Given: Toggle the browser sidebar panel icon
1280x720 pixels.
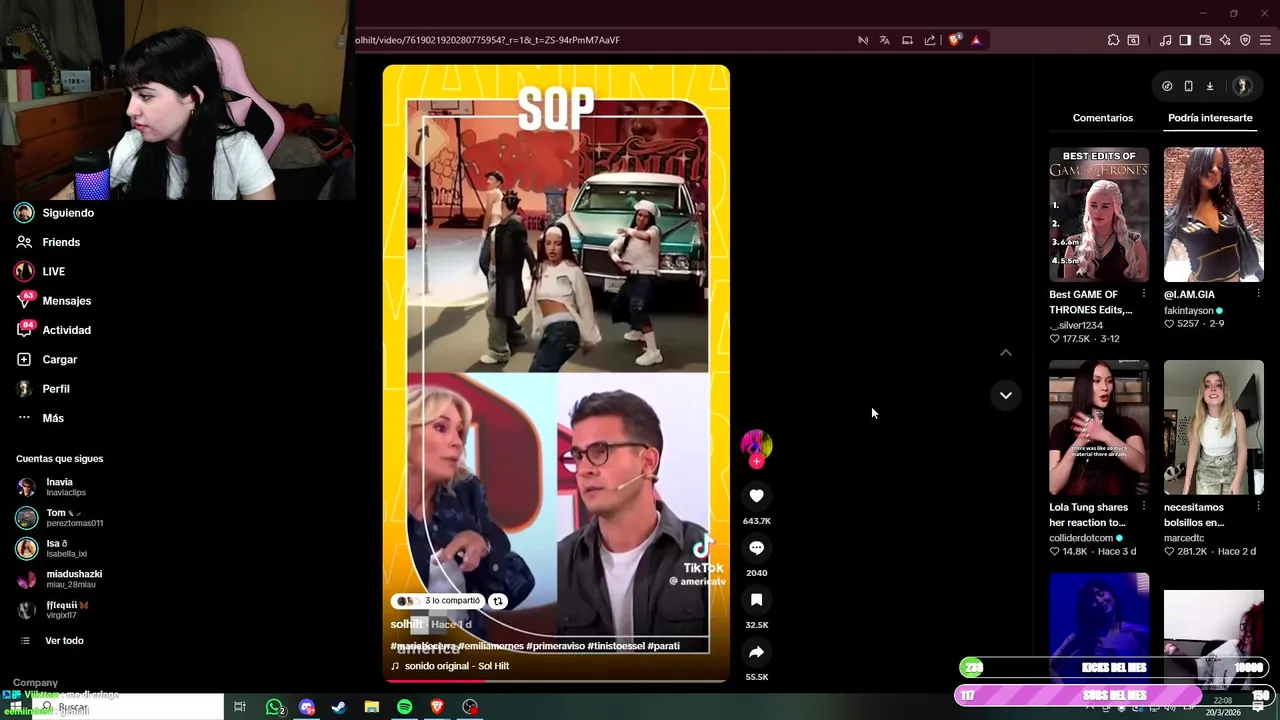Looking at the screenshot, I should [x=1185, y=40].
